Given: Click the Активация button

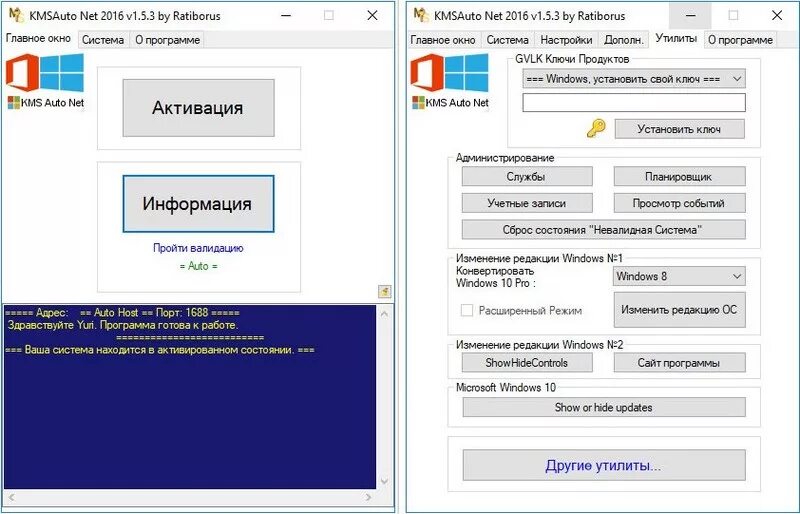Looking at the screenshot, I should point(198,108).
